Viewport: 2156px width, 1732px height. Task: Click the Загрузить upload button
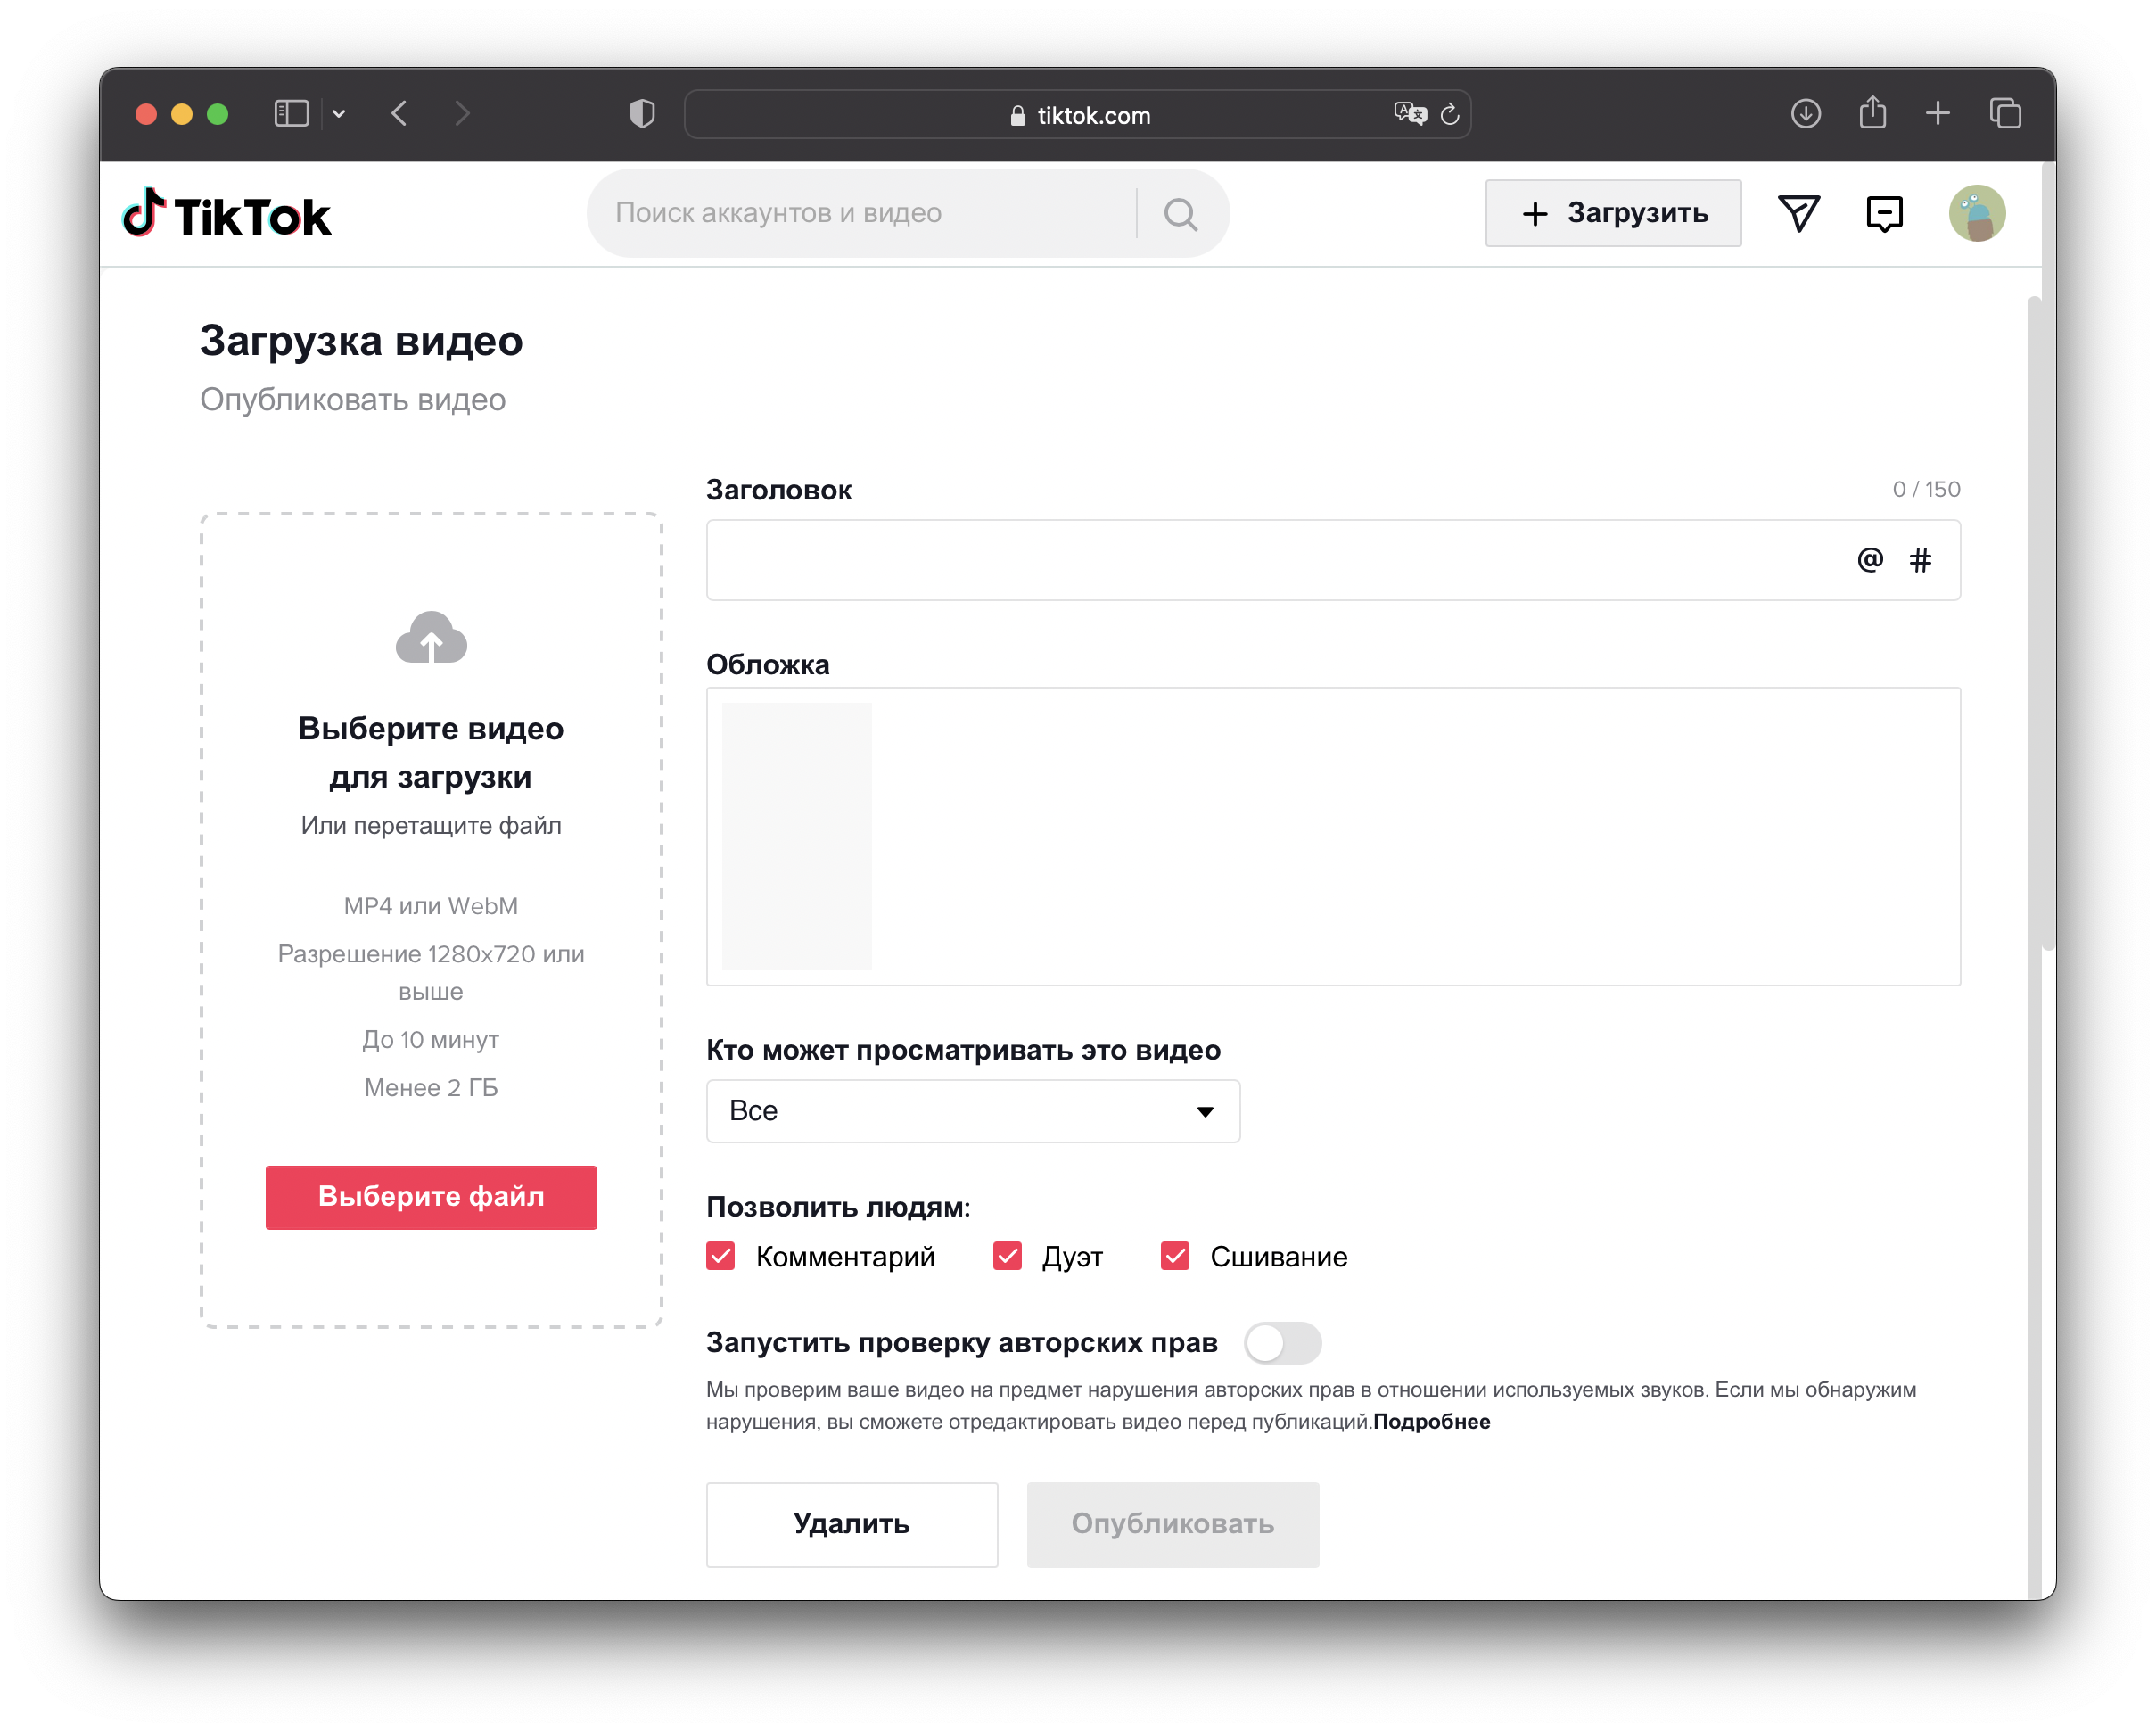click(1612, 214)
